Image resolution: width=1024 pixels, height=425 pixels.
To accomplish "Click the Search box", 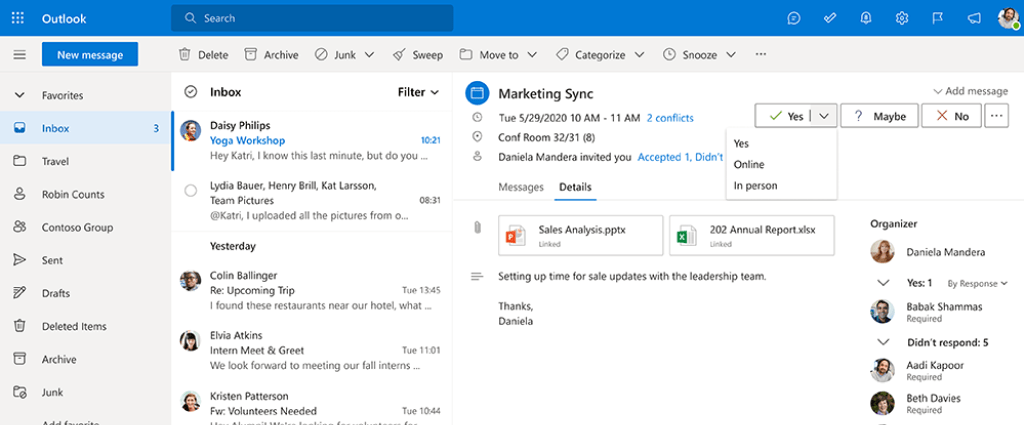I will click(312, 18).
